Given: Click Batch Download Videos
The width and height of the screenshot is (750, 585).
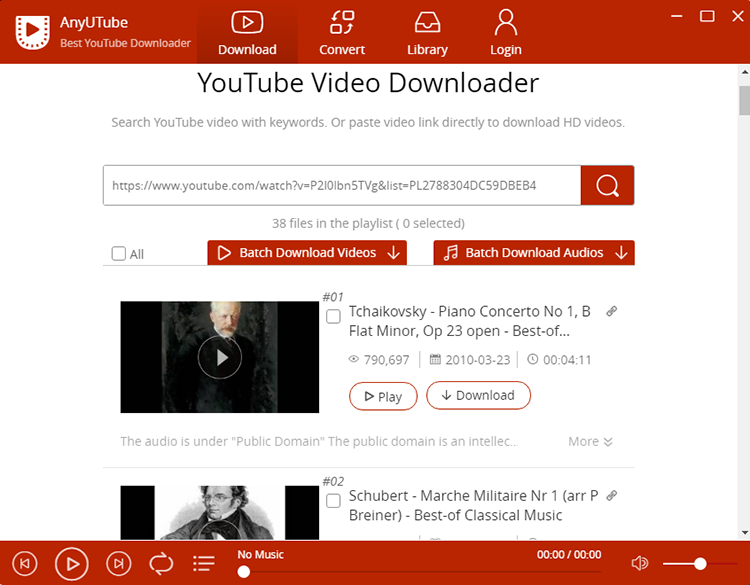Looking at the screenshot, I should 307,253.
